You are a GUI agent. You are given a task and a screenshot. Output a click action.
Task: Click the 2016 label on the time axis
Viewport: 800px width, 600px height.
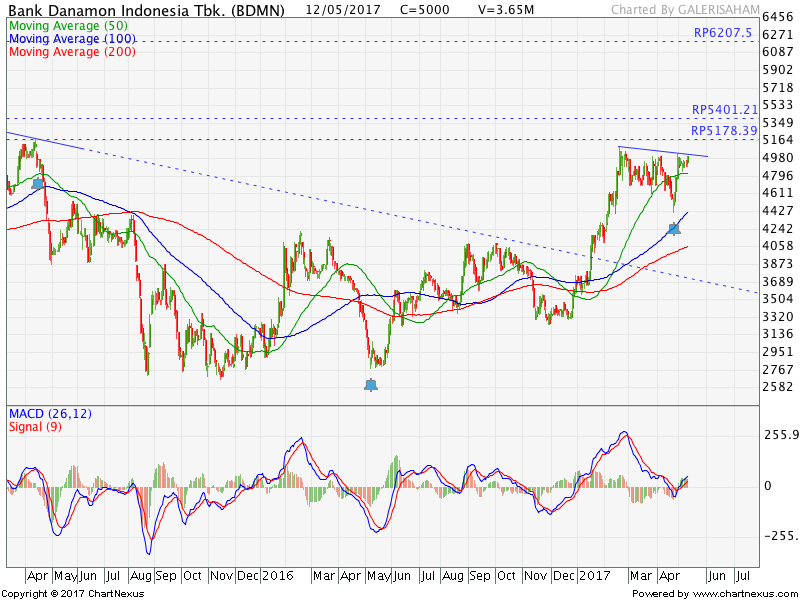(x=279, y=576)
